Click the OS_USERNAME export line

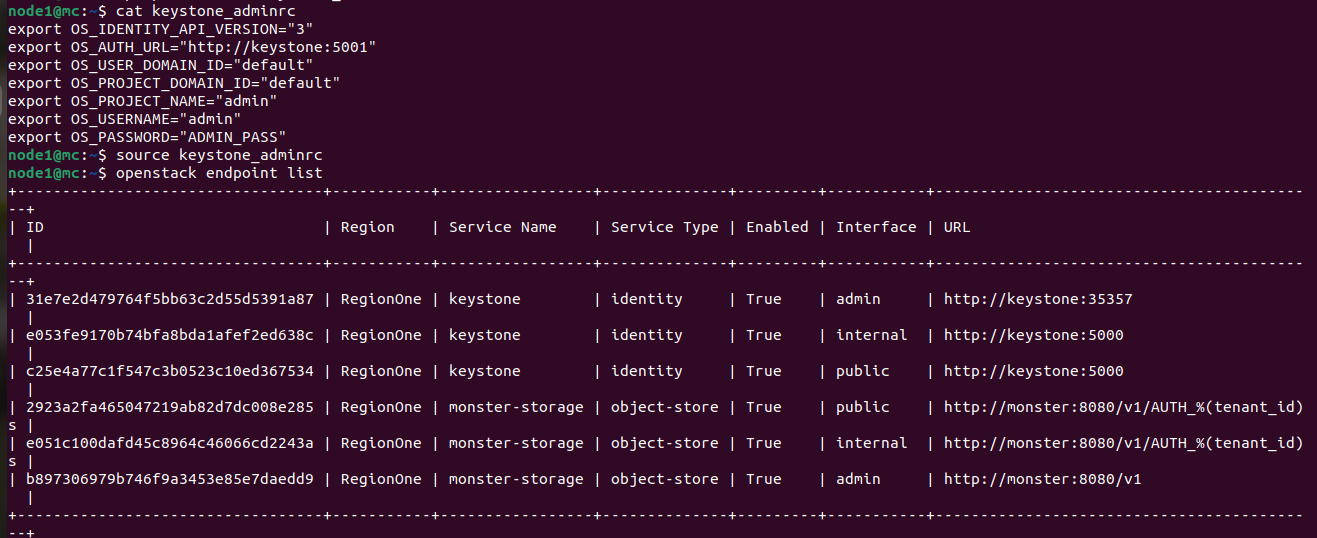coord(125,119)
